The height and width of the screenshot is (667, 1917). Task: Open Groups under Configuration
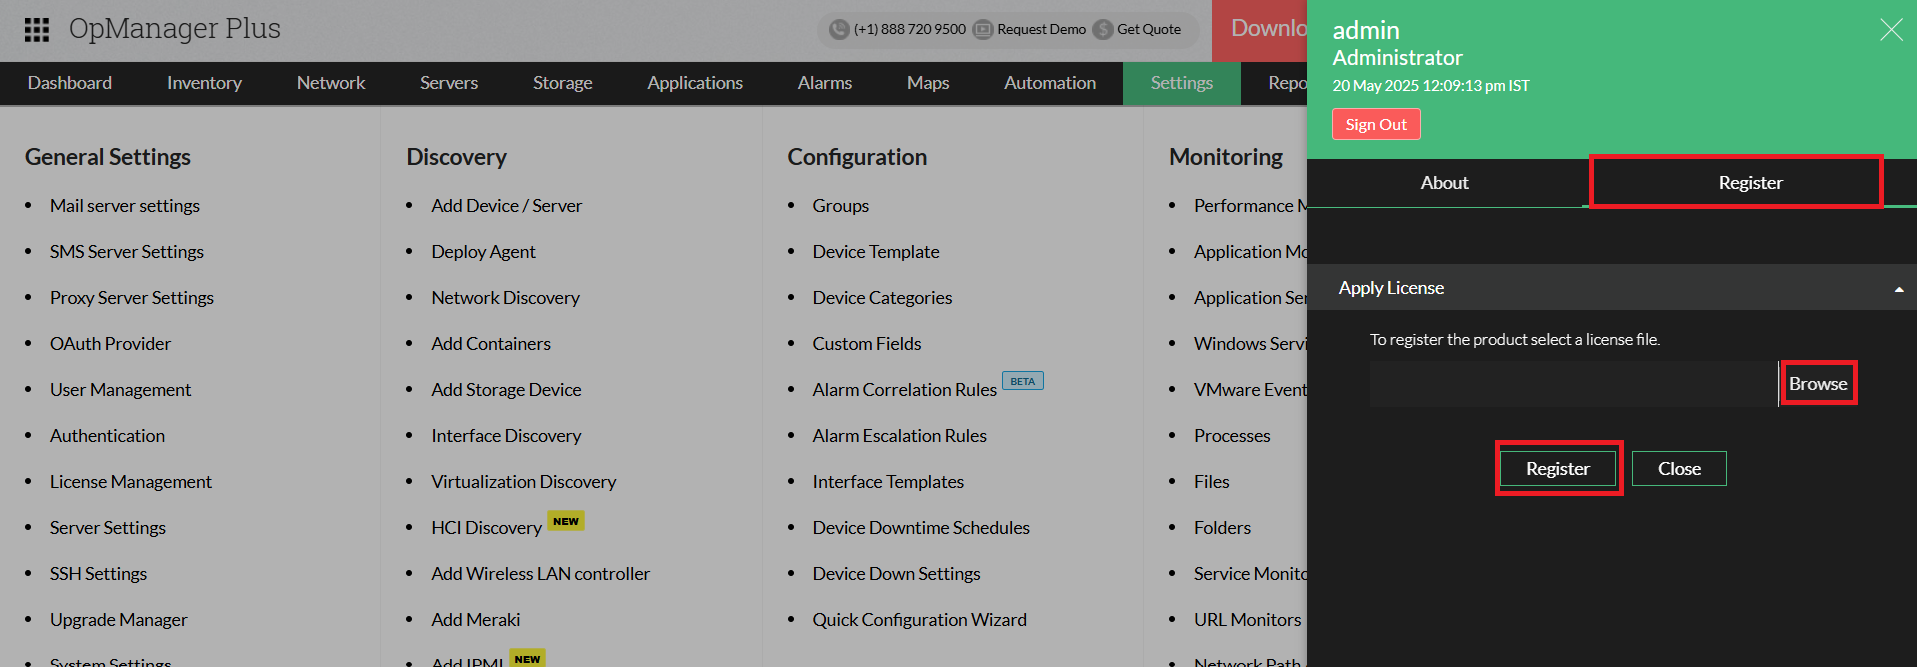pyautogui.click(x=840, y=206)
